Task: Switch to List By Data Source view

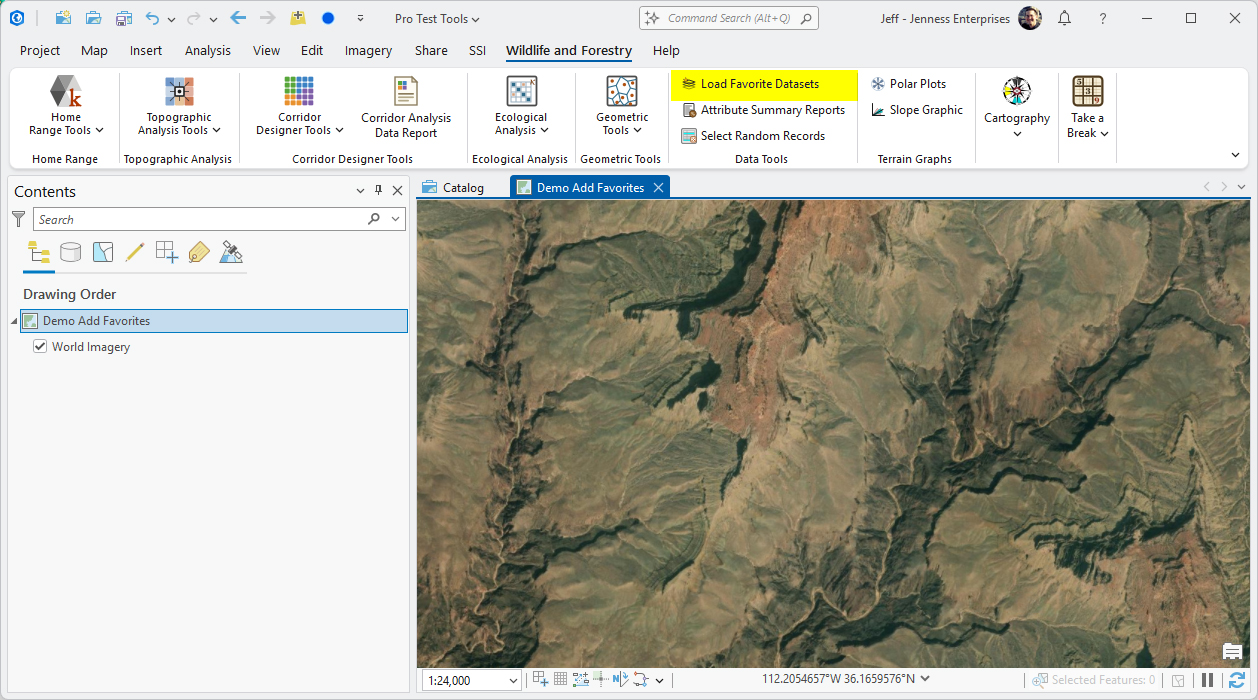Action: tap(70, 252)
